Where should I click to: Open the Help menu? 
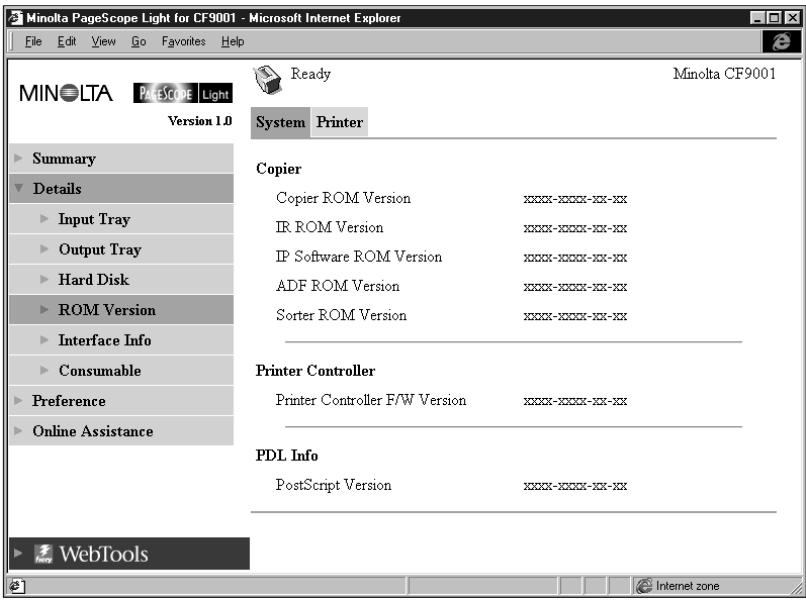233,41
